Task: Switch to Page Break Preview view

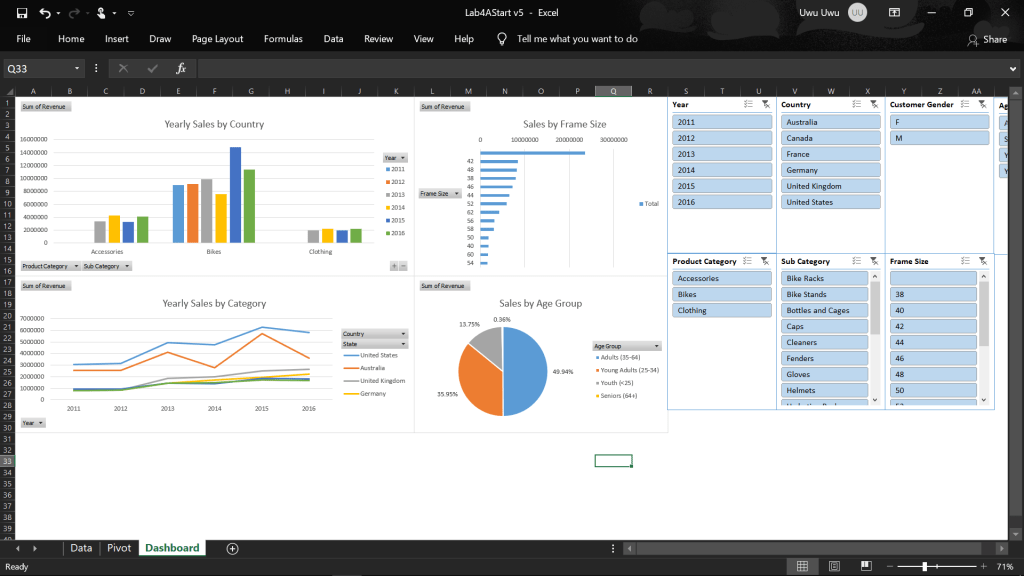Action: pos(864,566)
